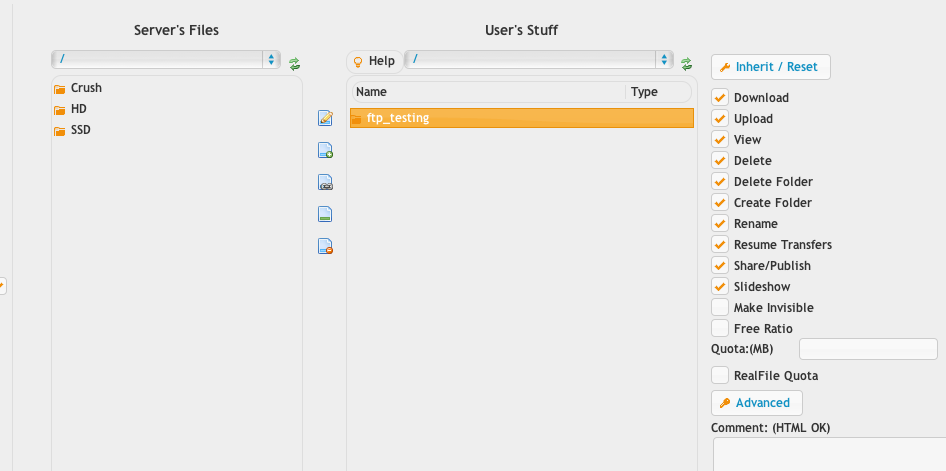Click the remove item icon with orange minus
The height and width of the screenshot is (471, 946).
pos(325,246)
